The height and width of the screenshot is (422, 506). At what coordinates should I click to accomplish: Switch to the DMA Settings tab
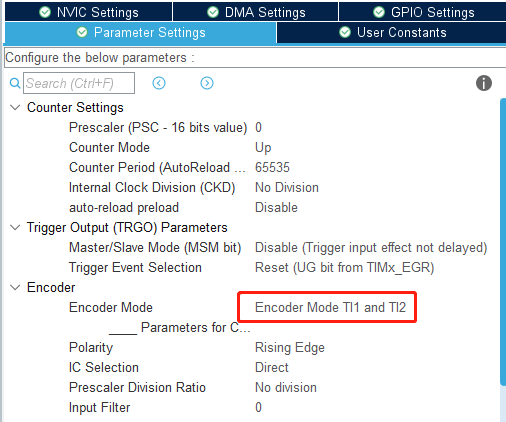[256, 12]
